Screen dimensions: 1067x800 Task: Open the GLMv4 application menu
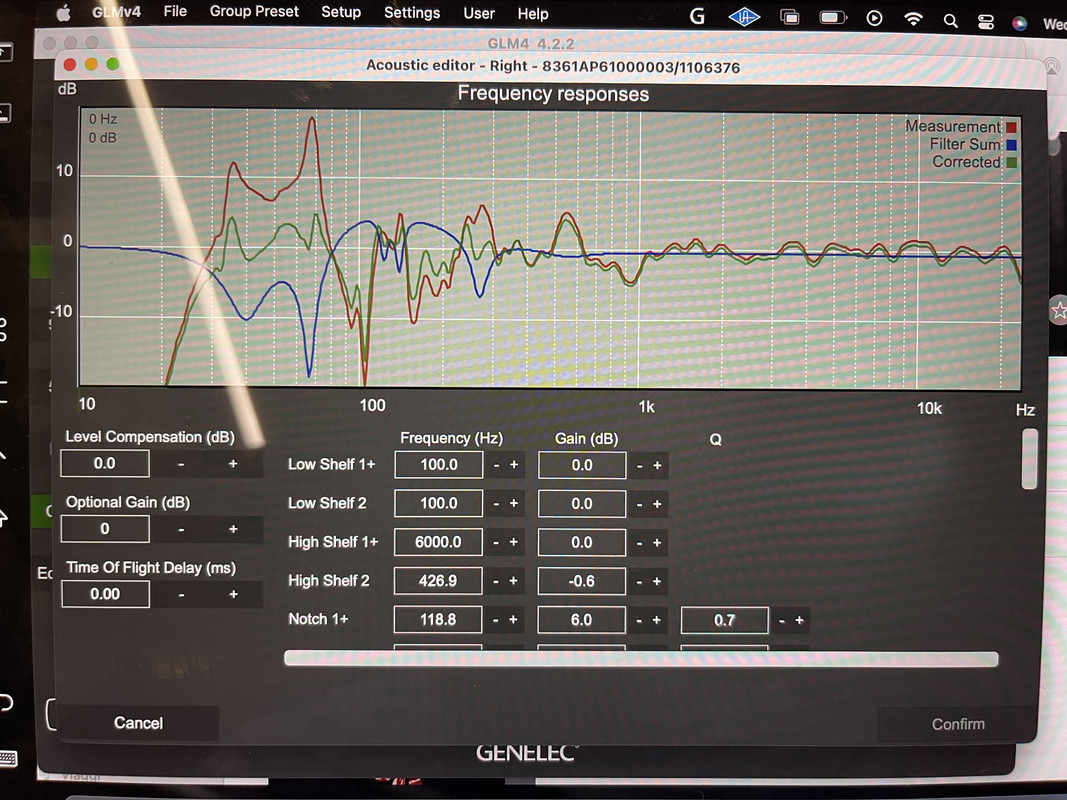pyautogui.click(x=116, y=12)
